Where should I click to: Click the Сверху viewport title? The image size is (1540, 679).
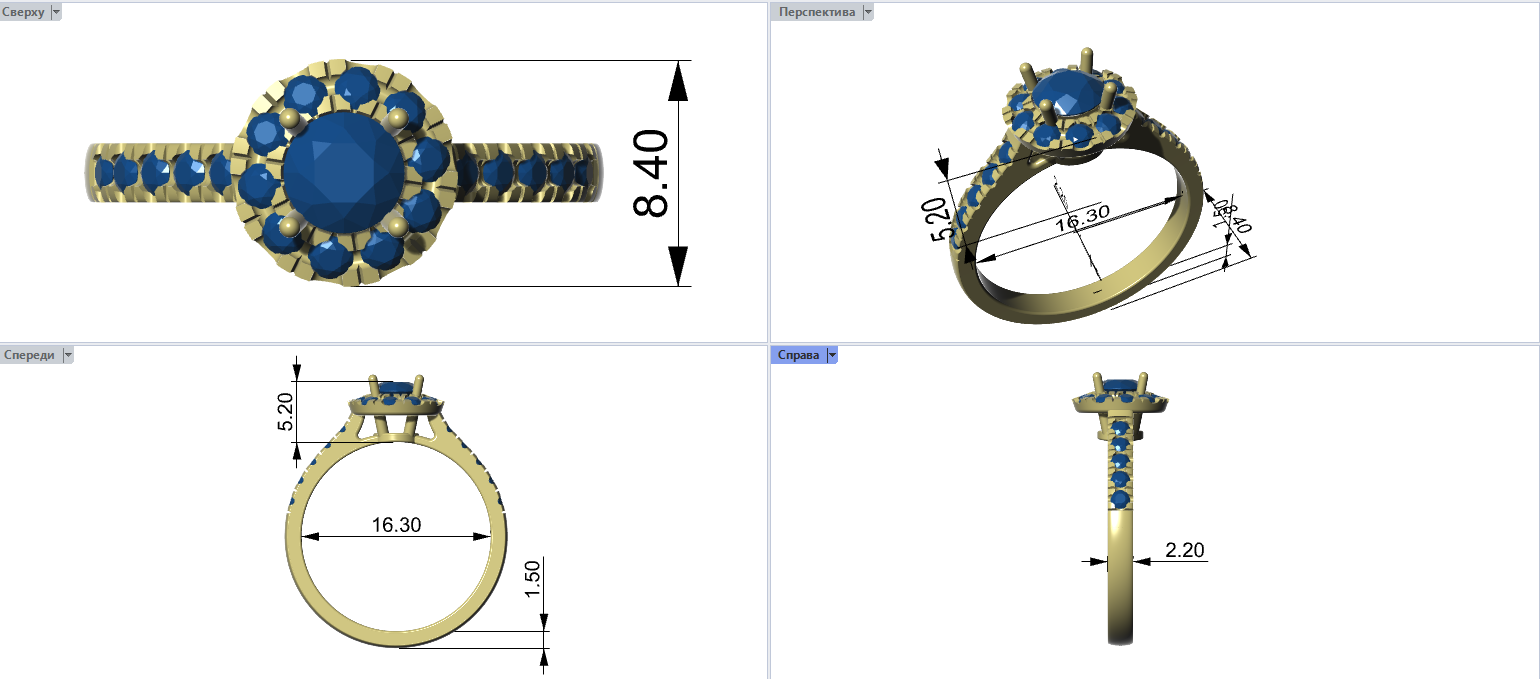[x=24, y=12]
